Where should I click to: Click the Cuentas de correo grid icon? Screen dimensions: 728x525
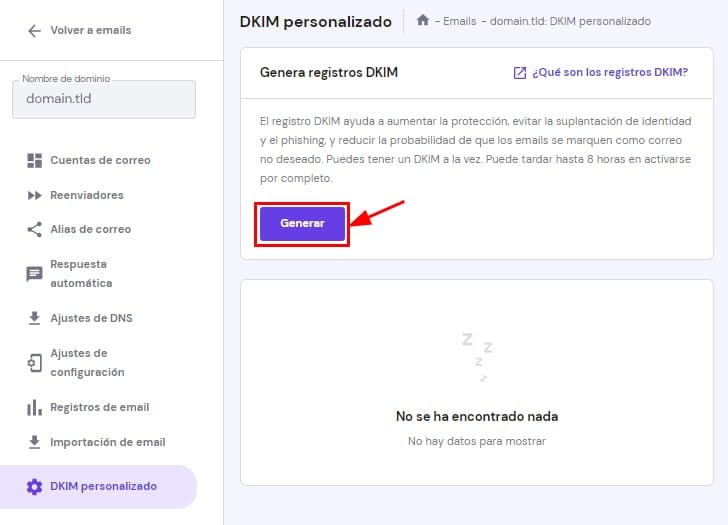click(34, 160)
